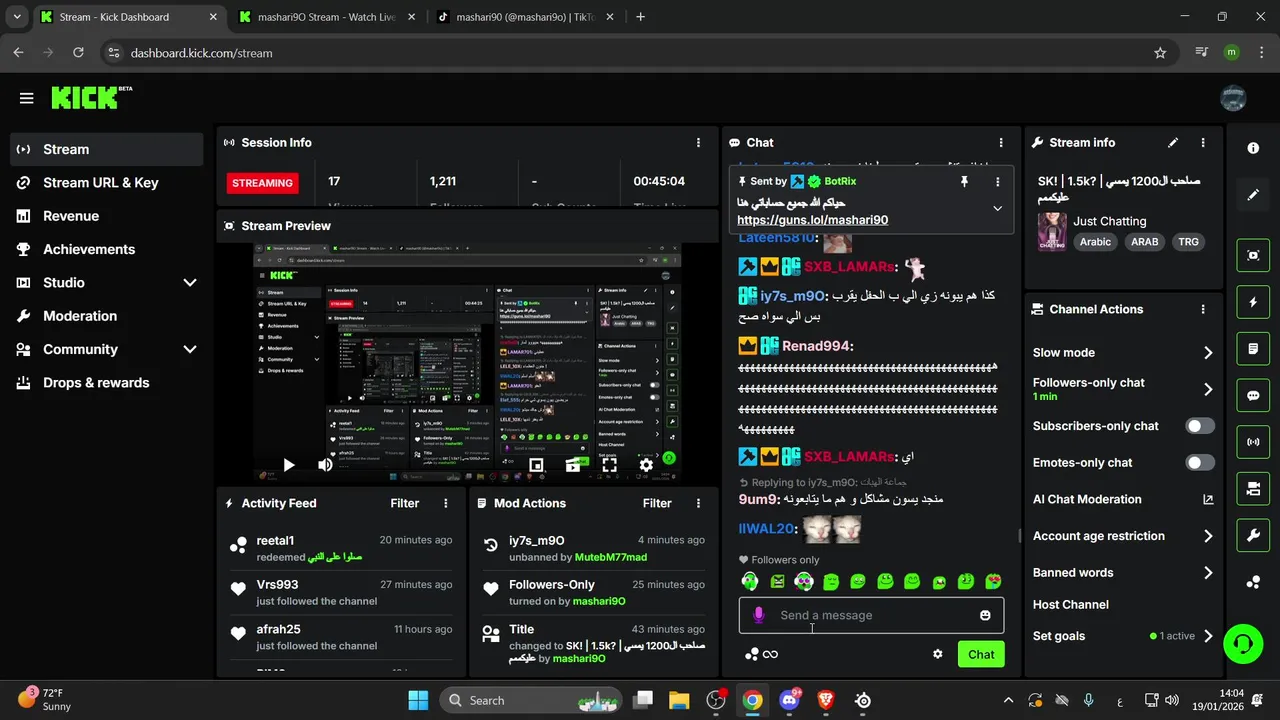
Task: Click the channel points icon below chat
Action: 751,654
